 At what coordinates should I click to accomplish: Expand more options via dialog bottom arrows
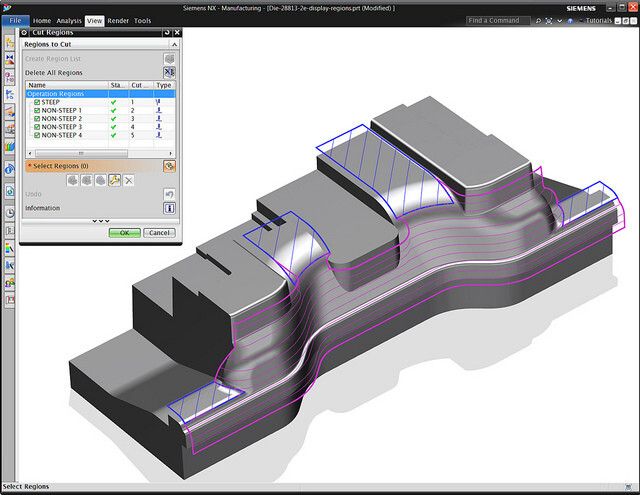pyautogui.click(x=100, y=220)
